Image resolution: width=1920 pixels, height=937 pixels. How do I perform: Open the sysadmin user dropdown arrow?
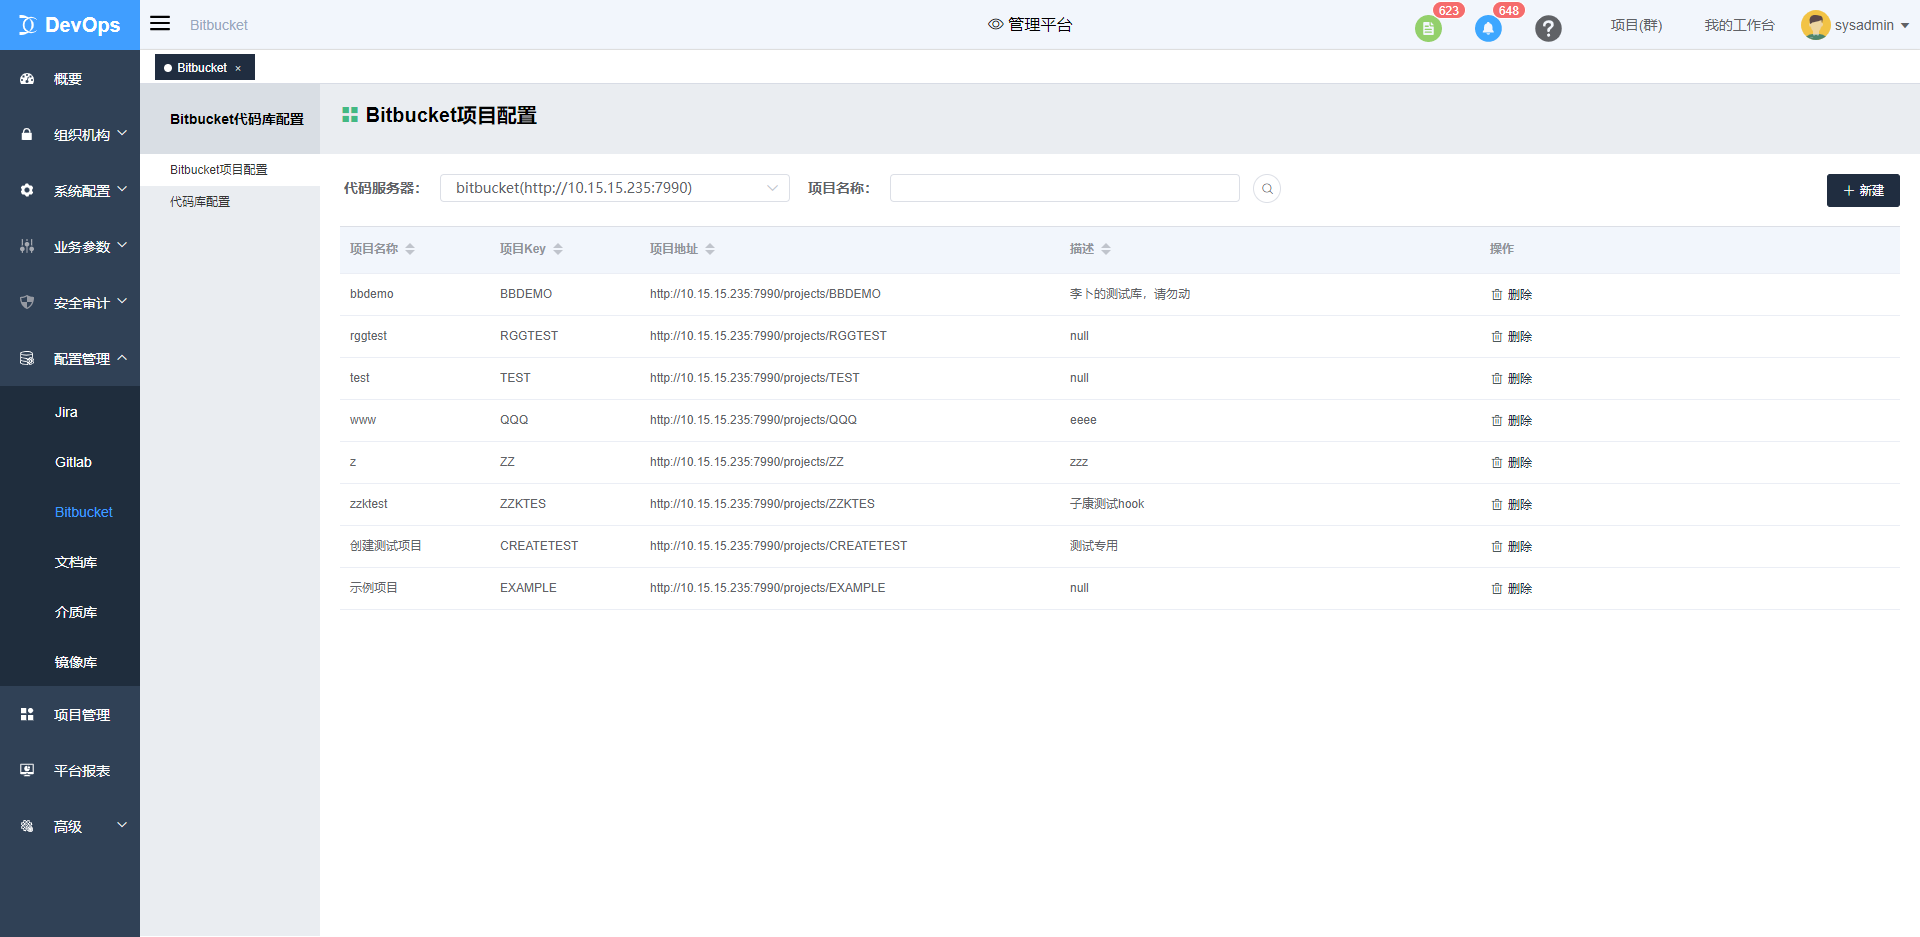coord(1904,26)
